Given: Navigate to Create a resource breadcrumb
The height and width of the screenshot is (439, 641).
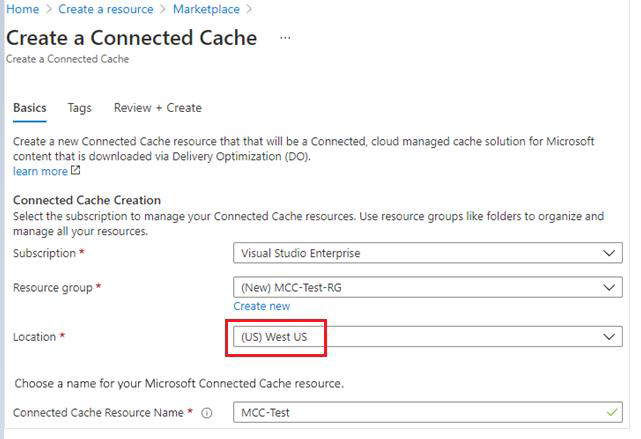Looking at the screenshot, I should pos(105,9).
